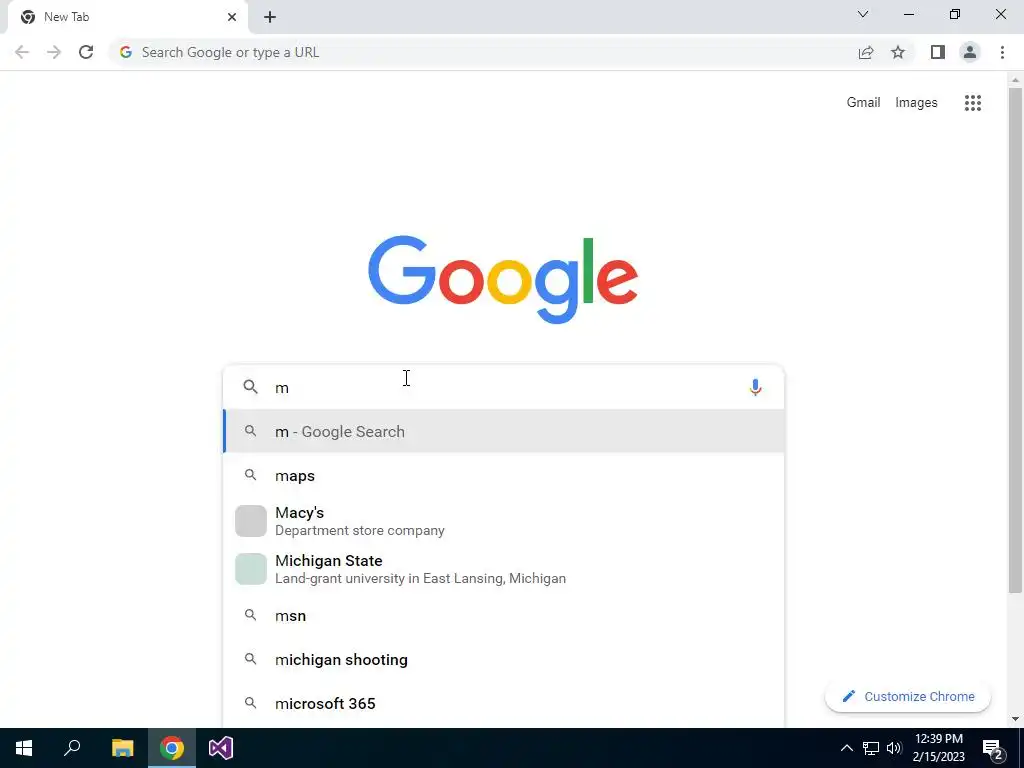Open a new tab with plus button

tap(270, 17)
